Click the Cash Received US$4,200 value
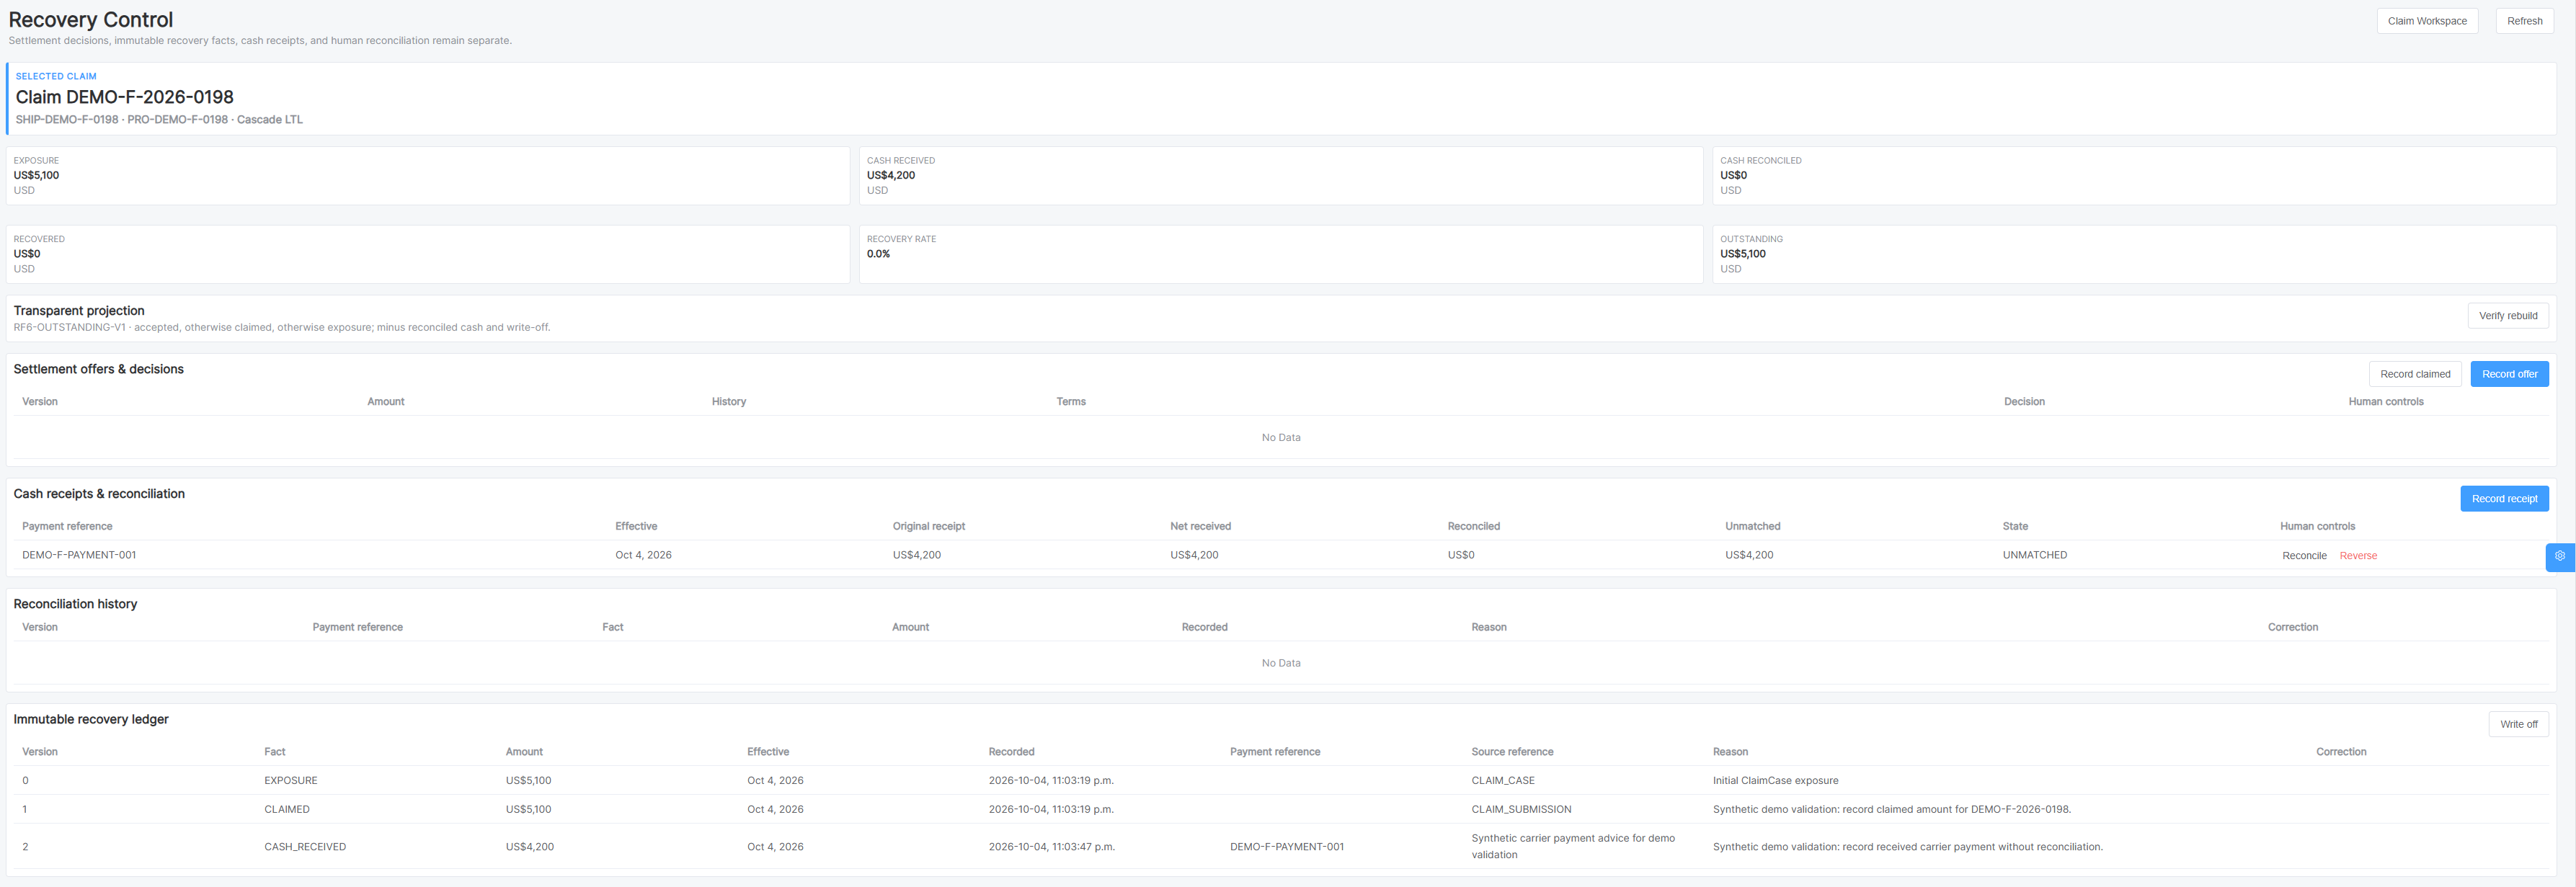 pyautogui.click(x=890, y=175)
